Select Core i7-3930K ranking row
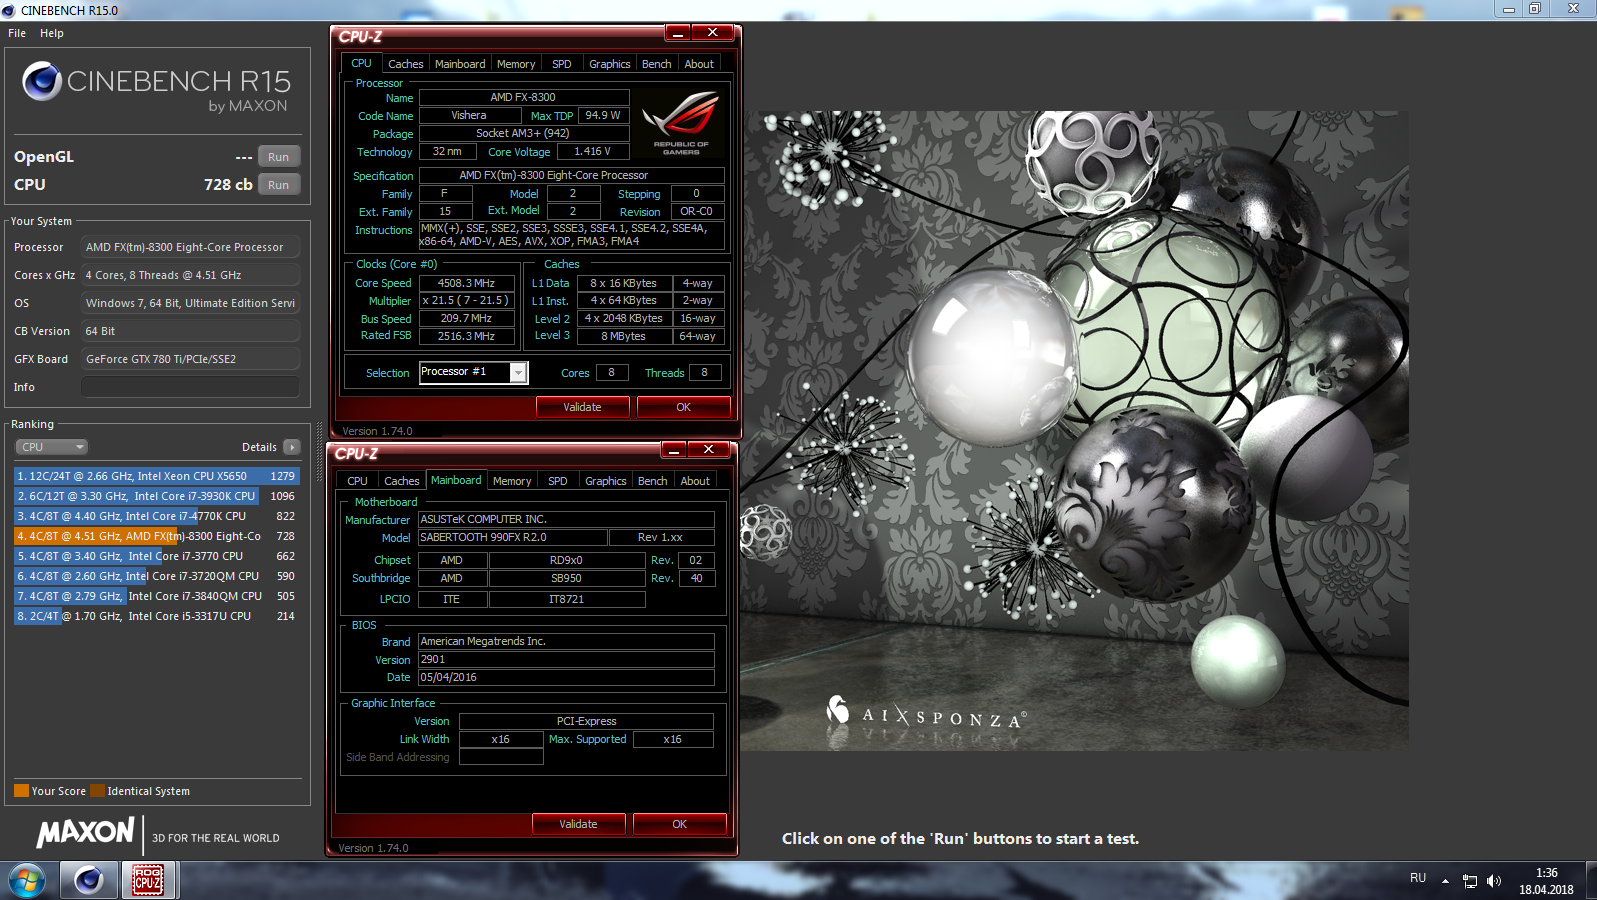1597x900 pixels. click(x=156, y=496)
